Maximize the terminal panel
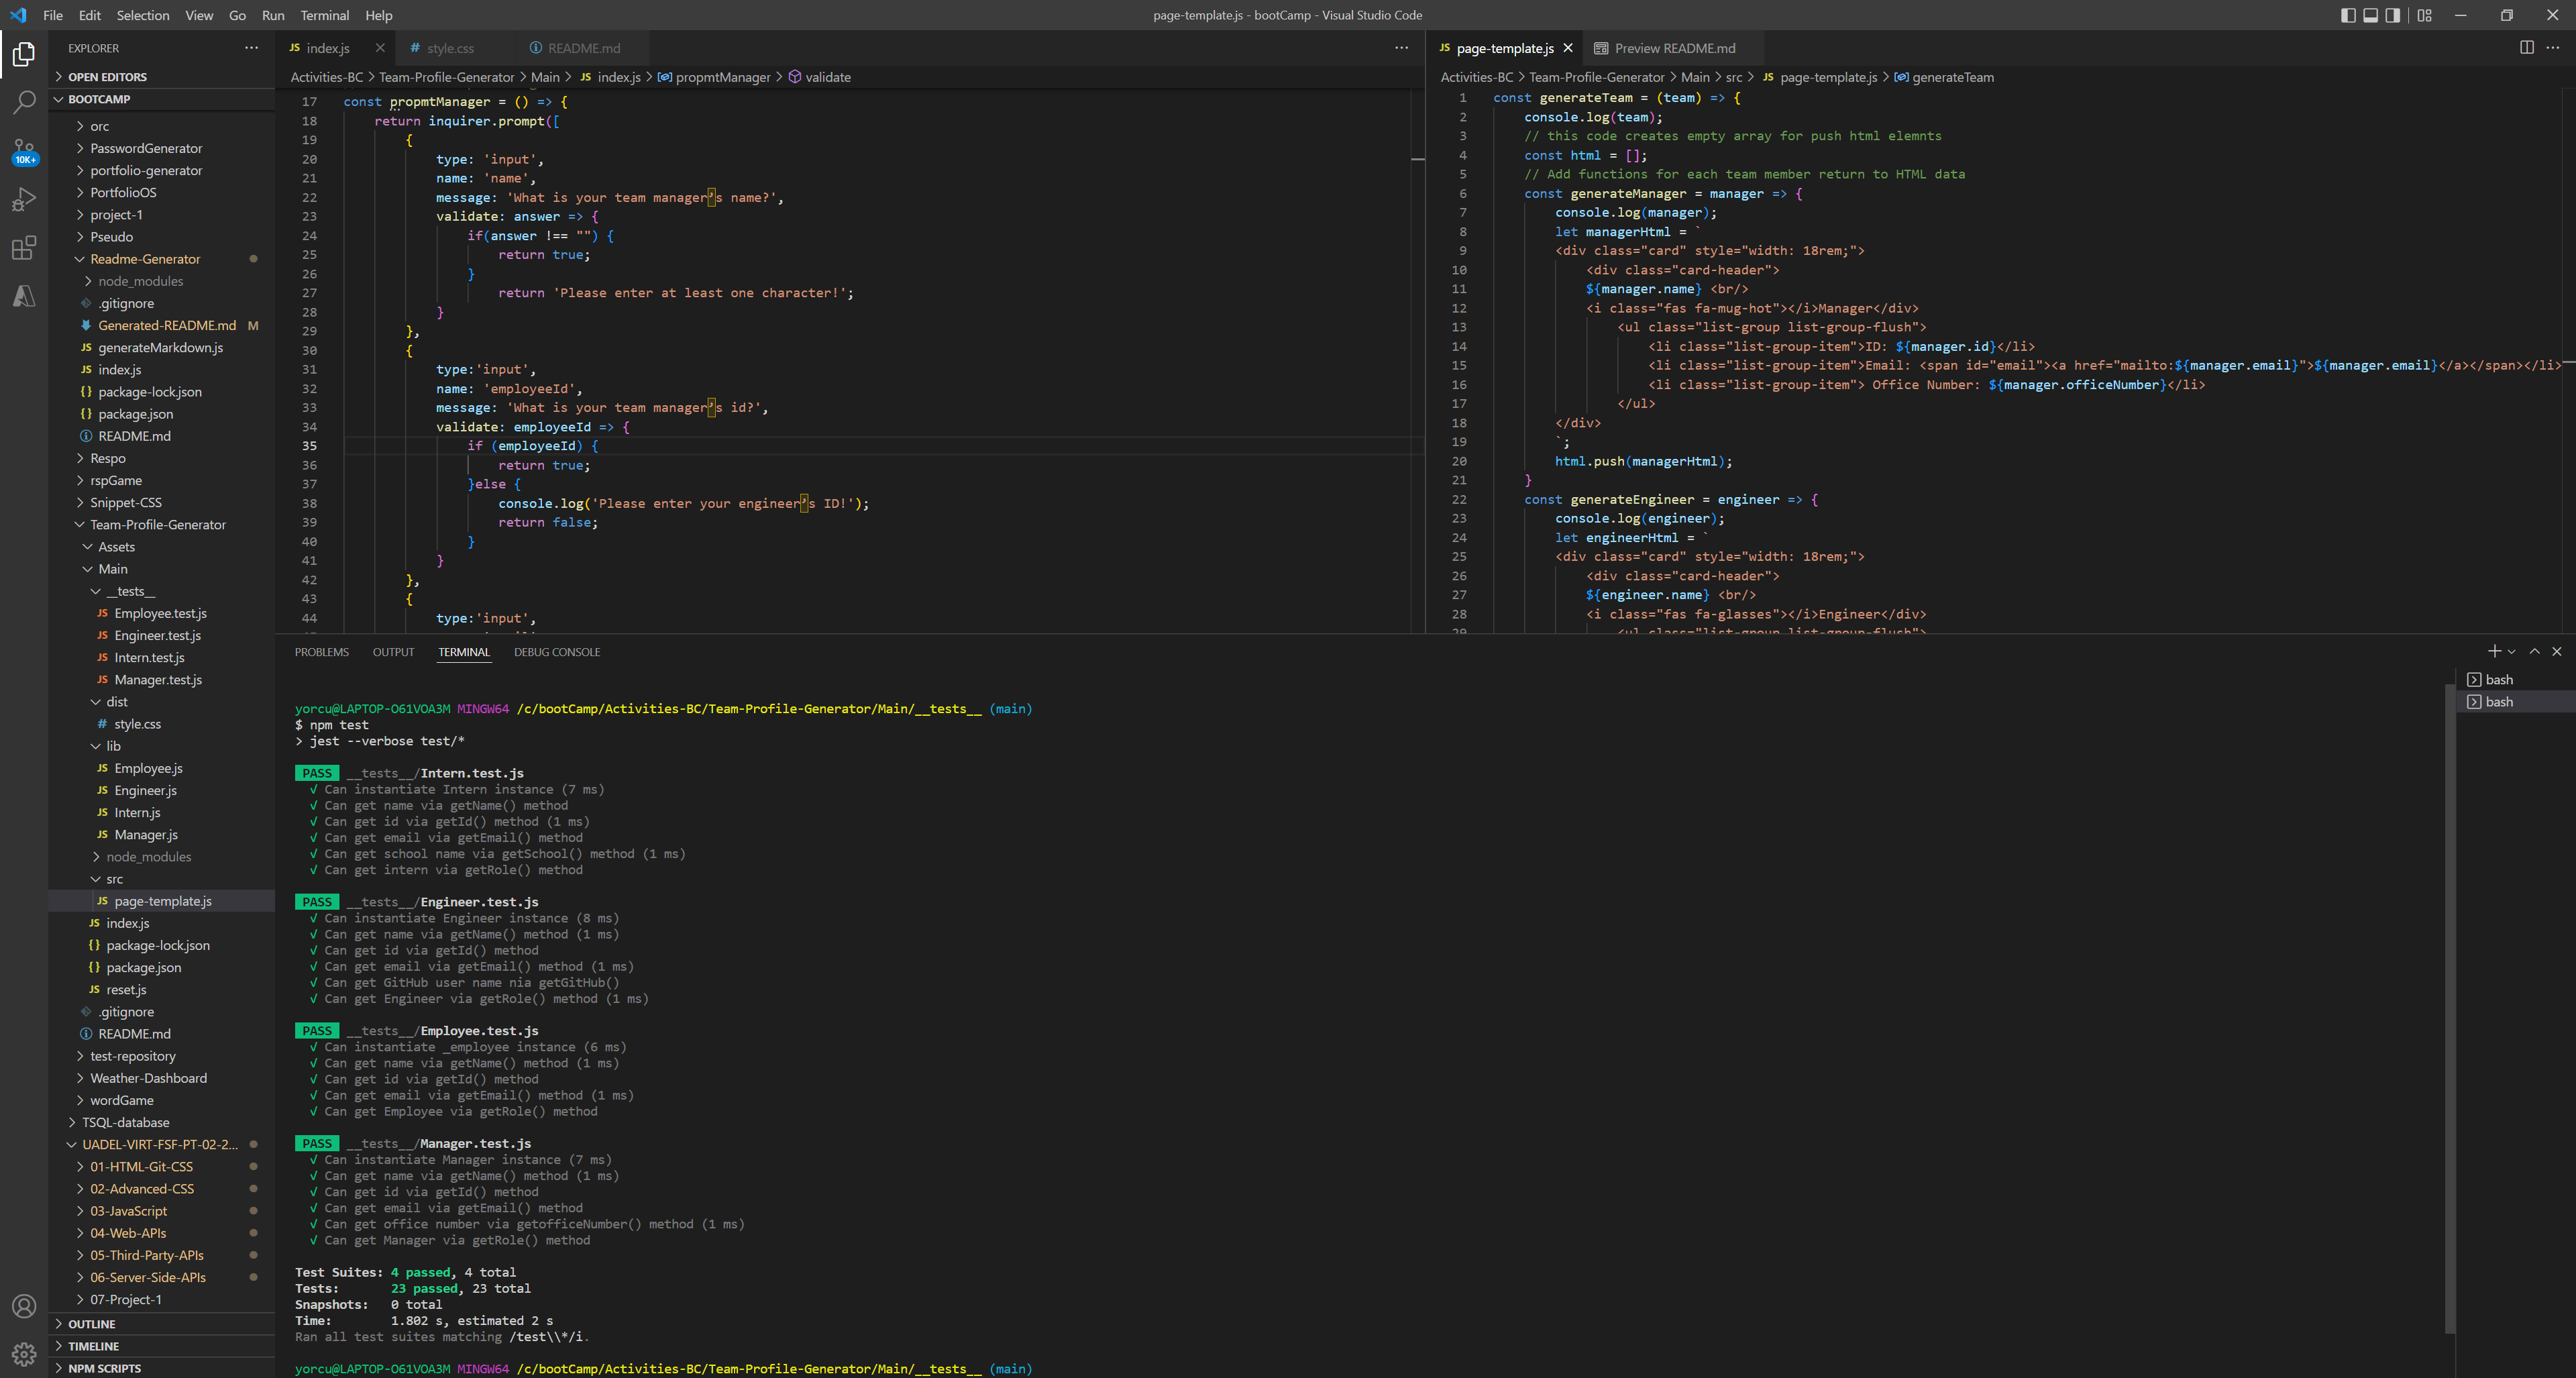This screenshot has height=1378, width=2576. click(x=2535, y=651)
